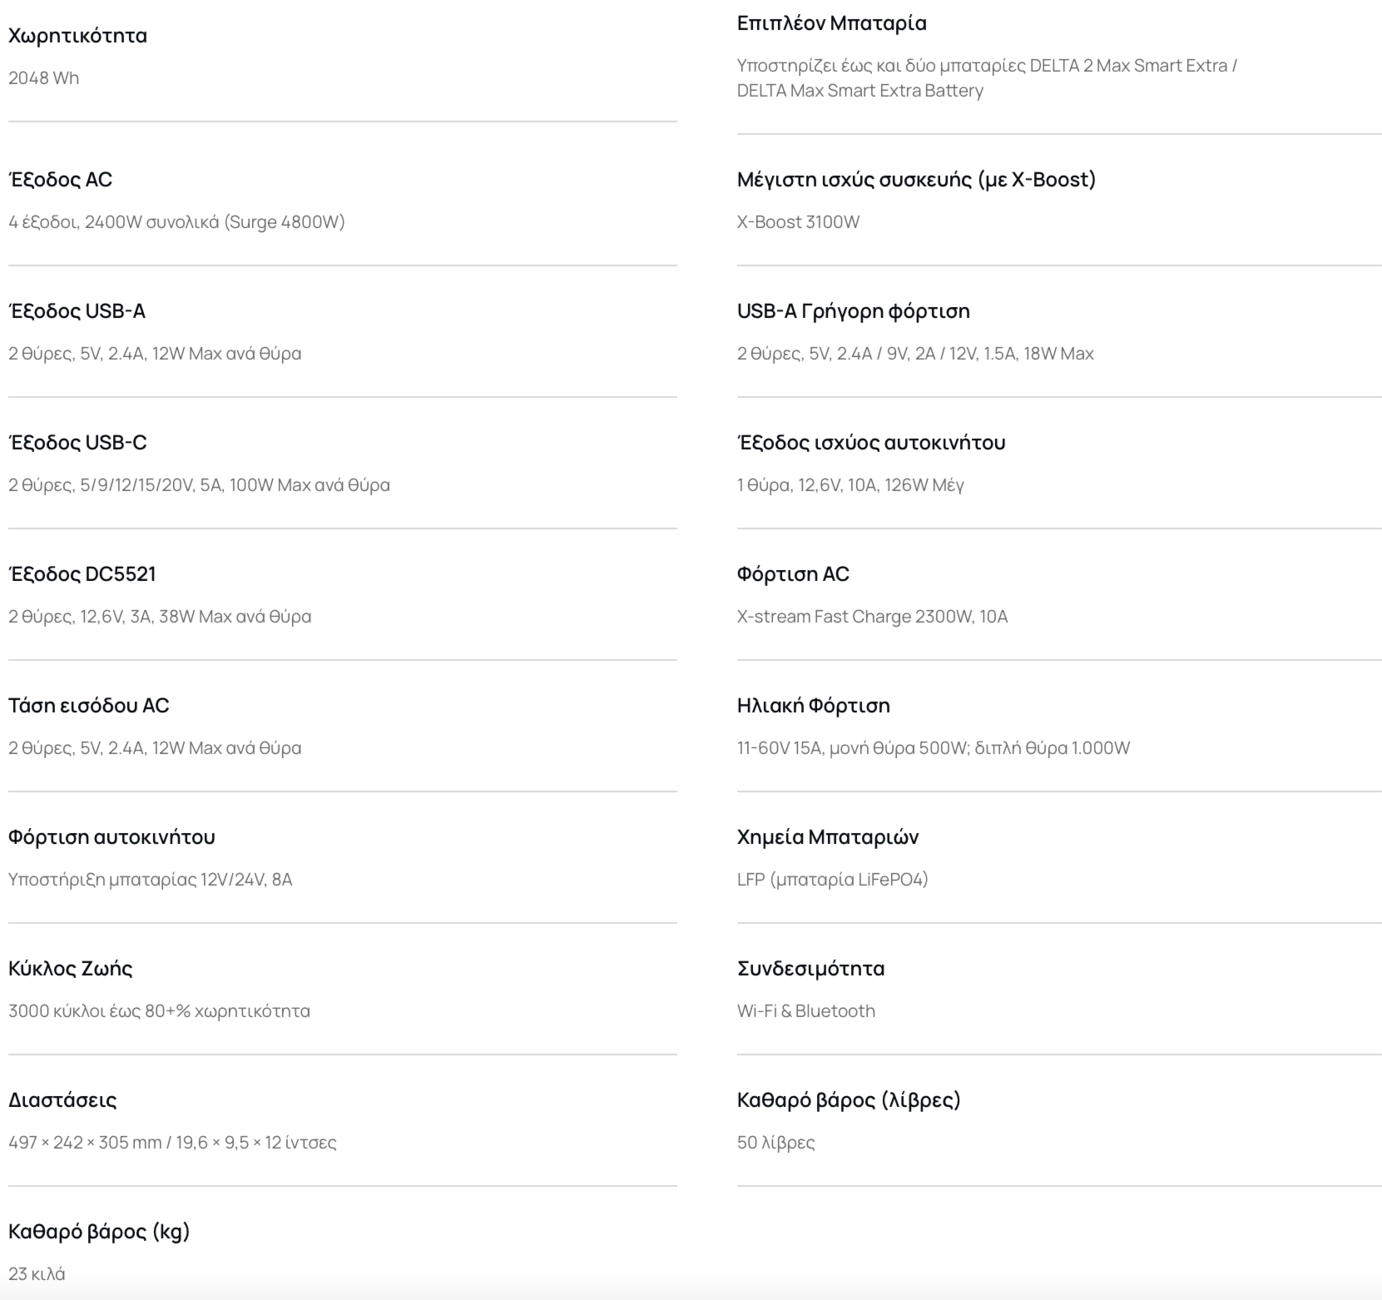Click the 50 λίβρες weight value
Screen dimensions: 1382x1300
click(776, 1142)
